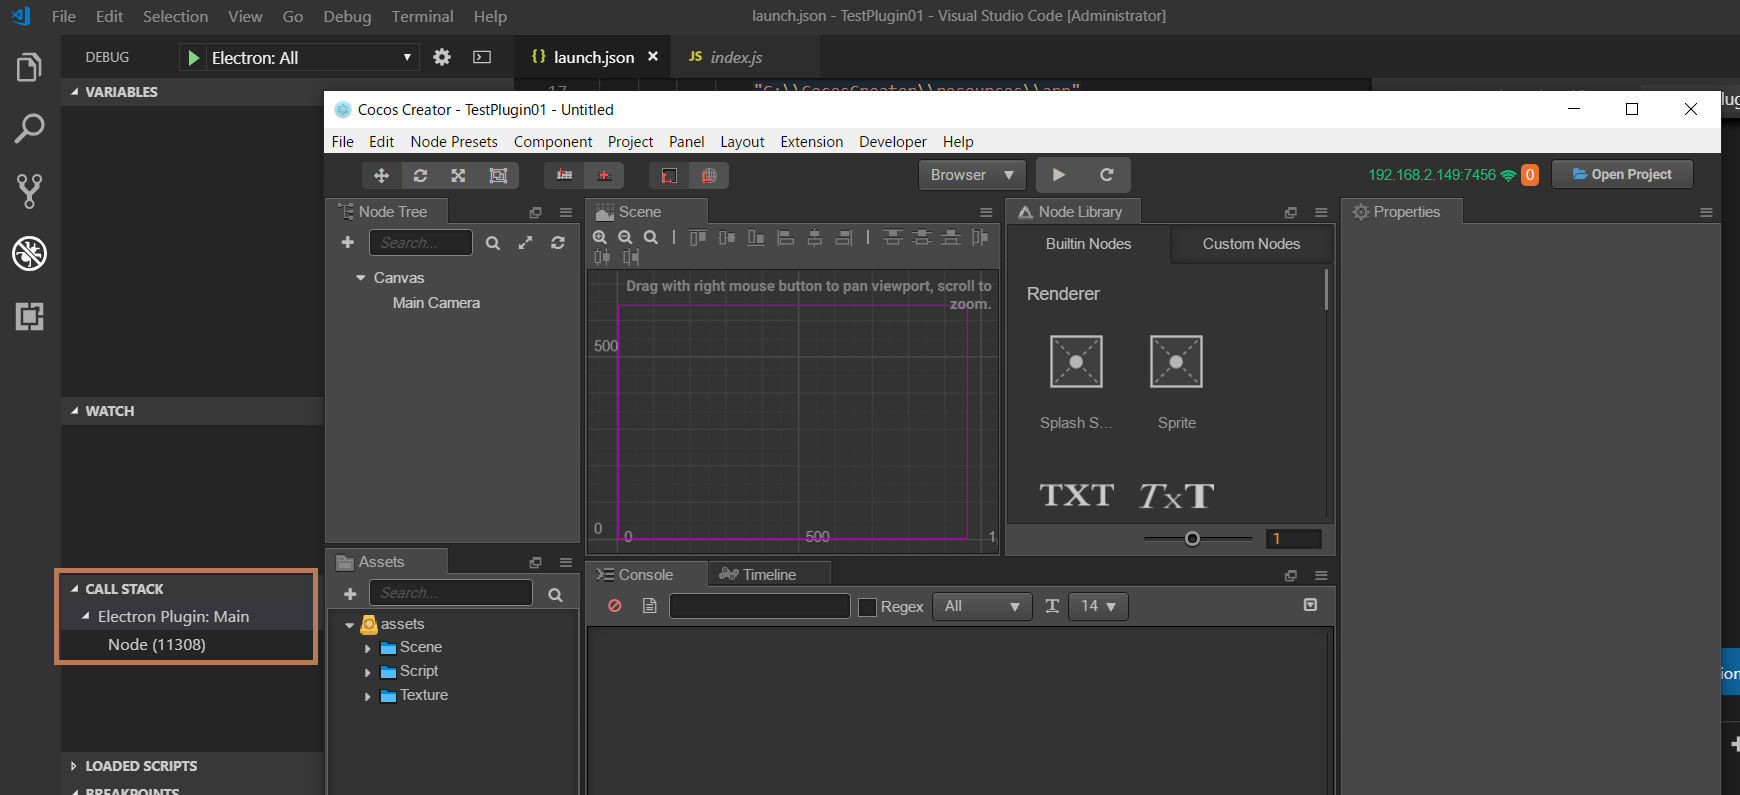1740x795 pixels.
Task: Select the Move transform tool
Action: tap(381, 176)
